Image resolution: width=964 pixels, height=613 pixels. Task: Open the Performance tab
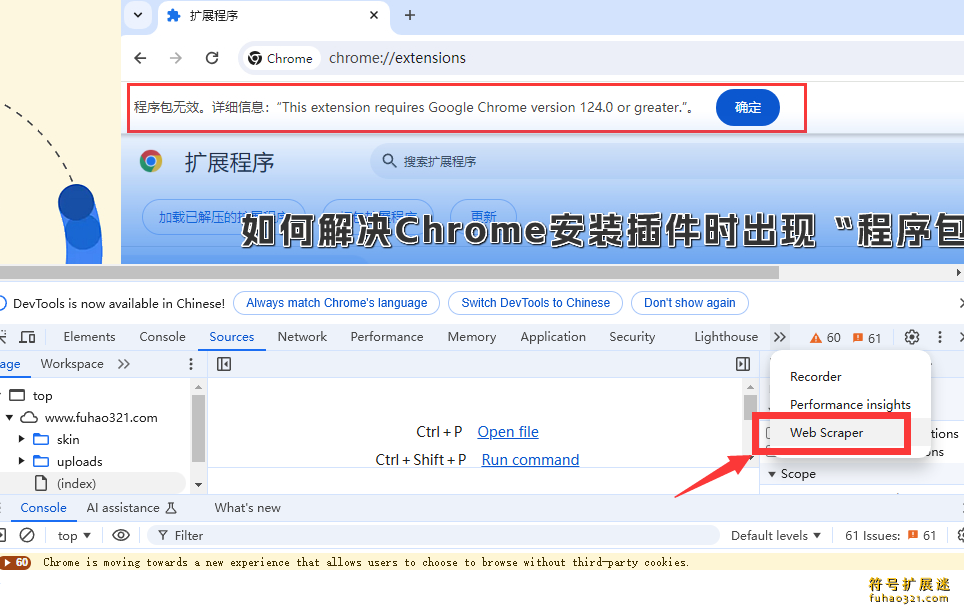tap(387, 337)
